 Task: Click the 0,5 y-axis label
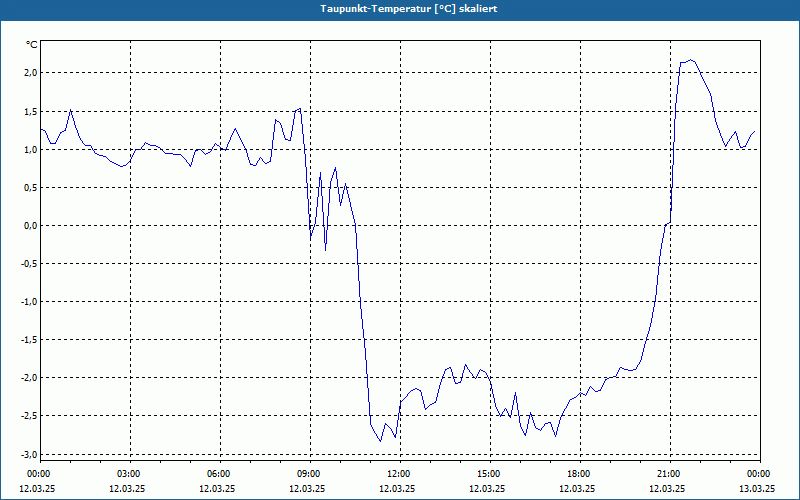(31, 188)
